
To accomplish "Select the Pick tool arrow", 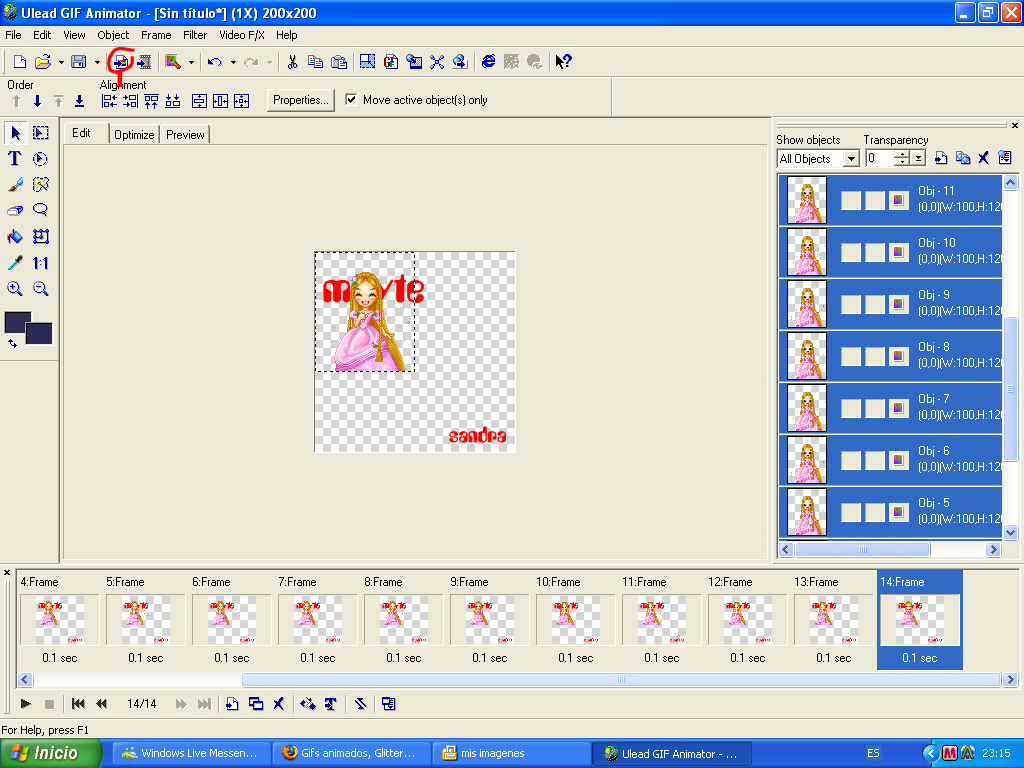I will [16, 133].
